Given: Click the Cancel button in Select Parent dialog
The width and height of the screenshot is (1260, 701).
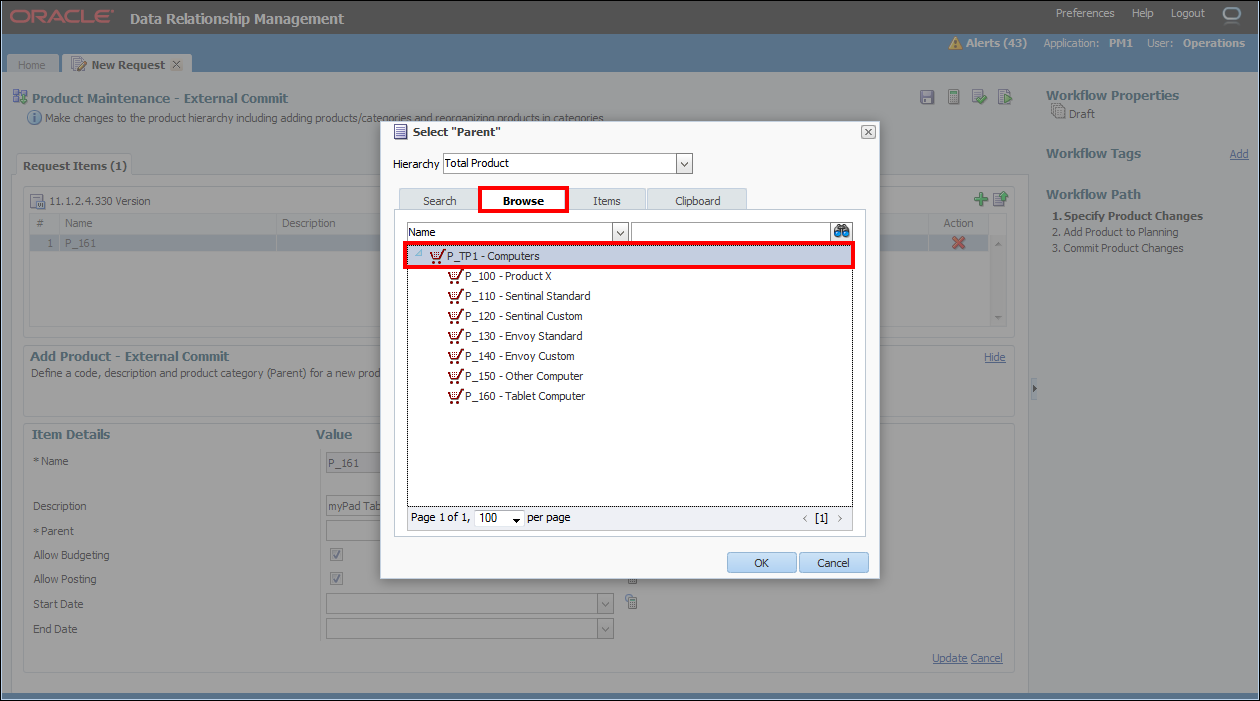Looking at the screenshot, I should (x=833, y=563).
